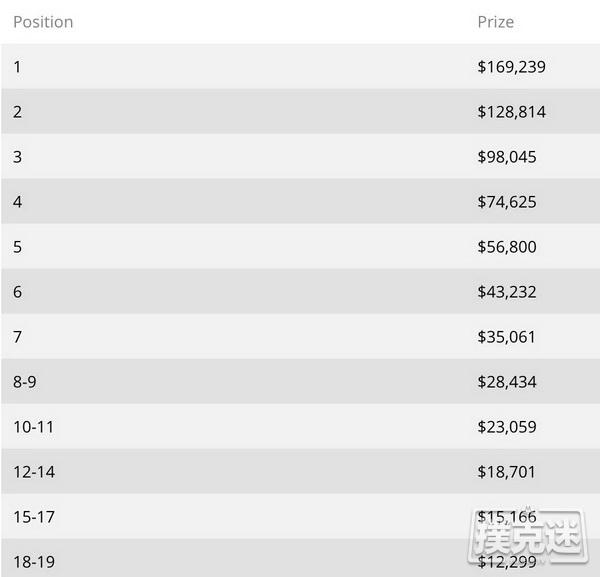Image resolution: width=600 pixels, height=577 pixels.
Task: Click the $169,239 prize amount
Action: pos(511,67)
